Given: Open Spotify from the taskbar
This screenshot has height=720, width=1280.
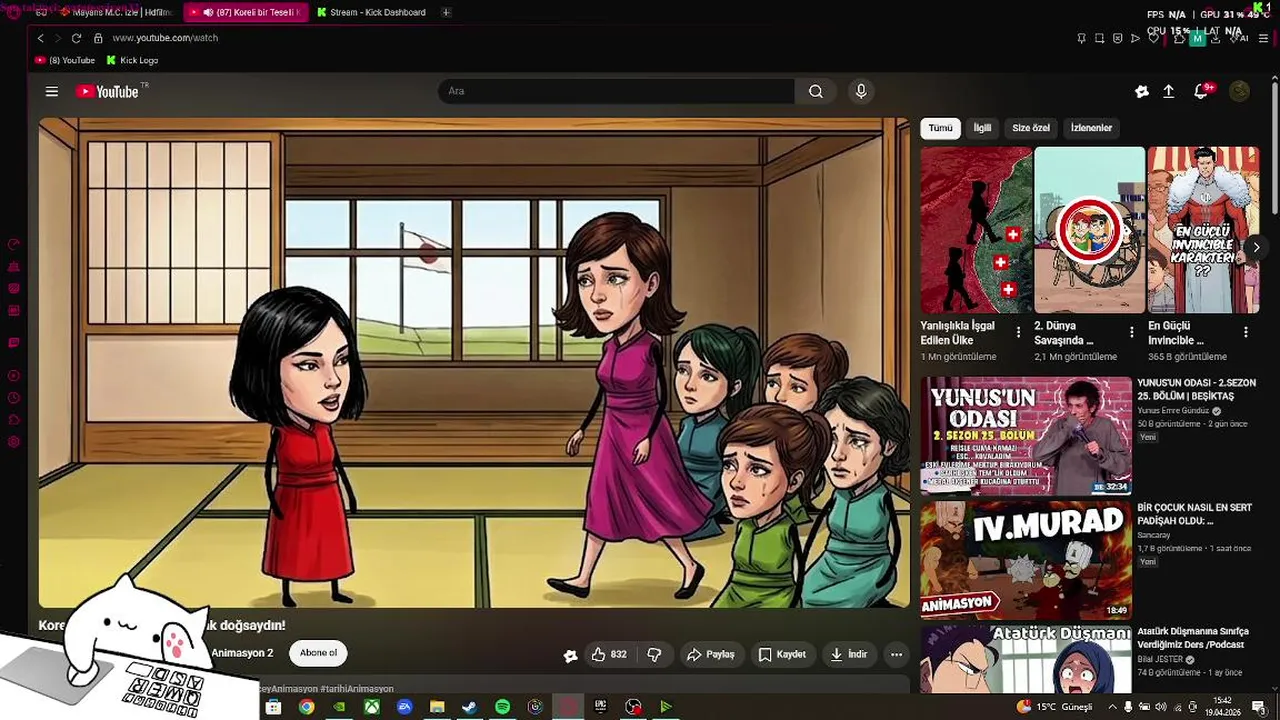Looking at the screenshot, I should coord(502,707).
